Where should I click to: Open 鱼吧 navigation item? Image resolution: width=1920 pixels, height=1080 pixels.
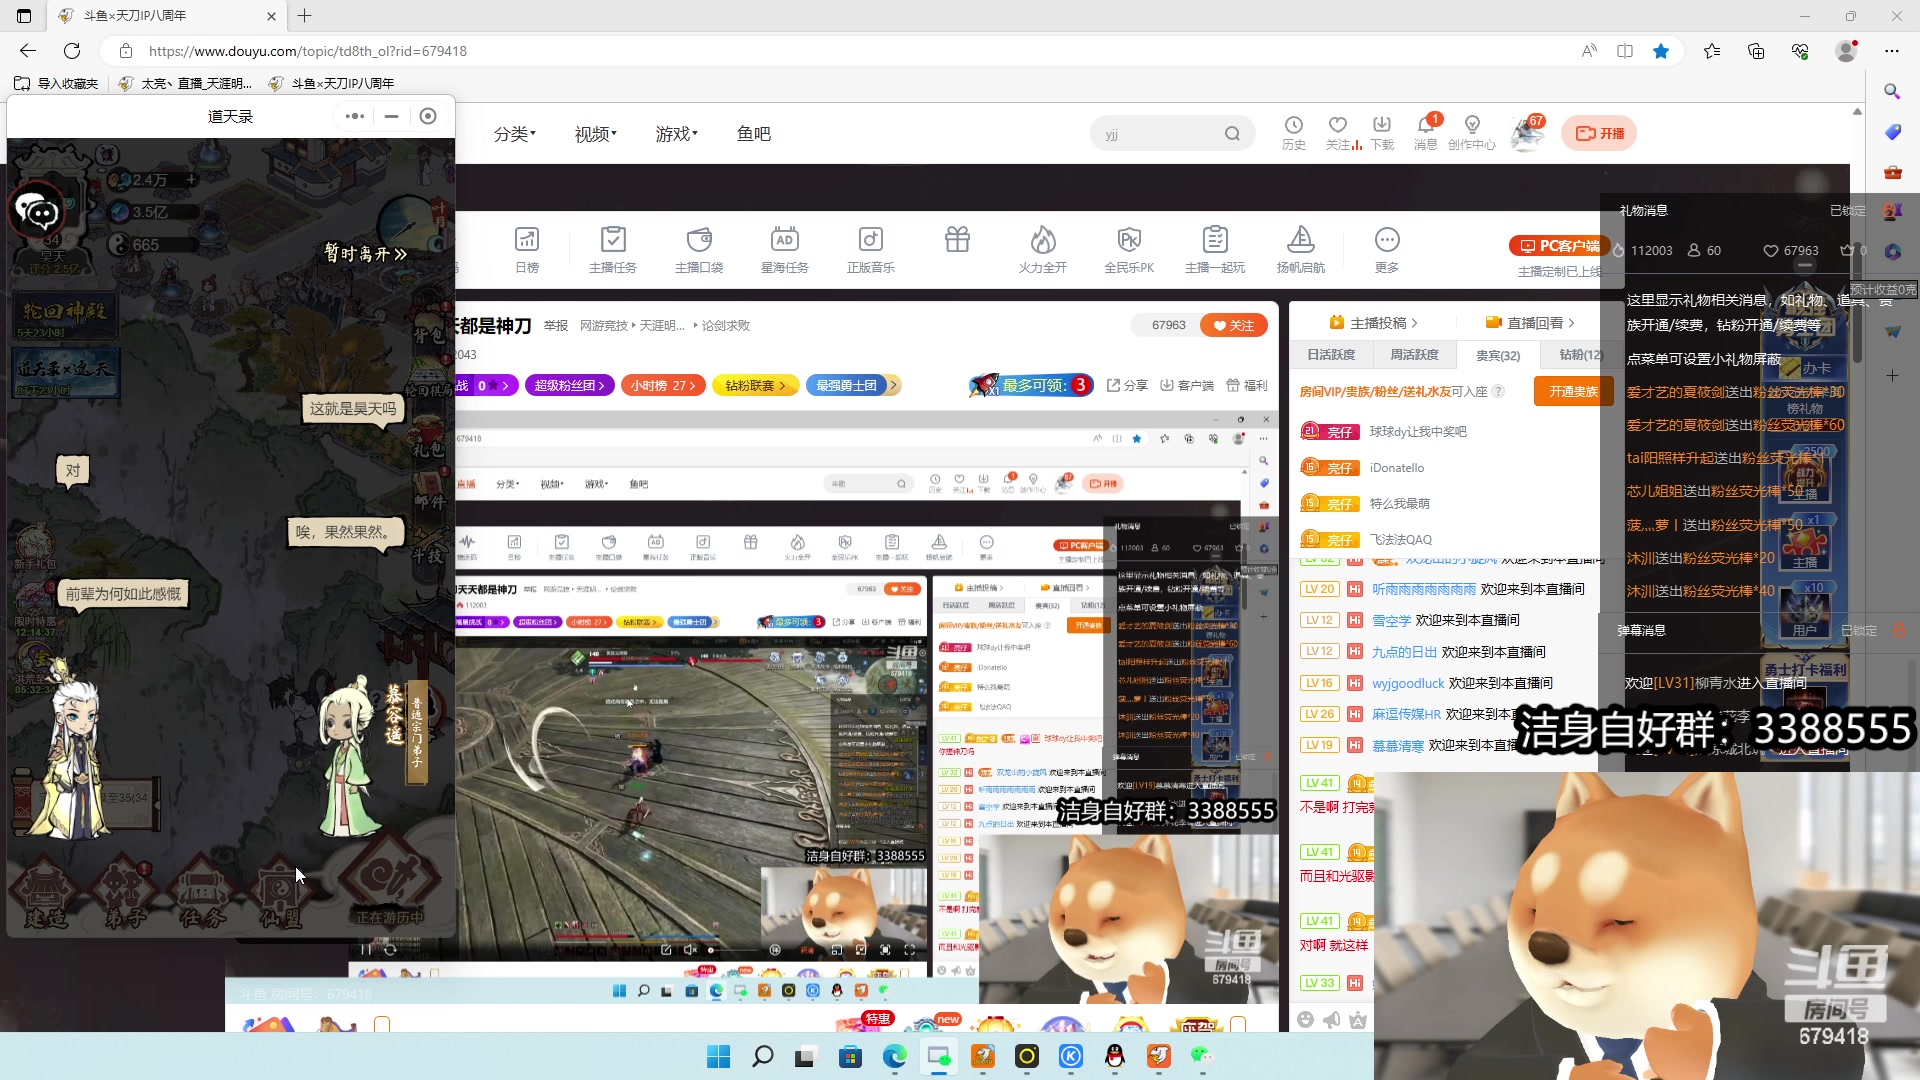click(754, 134)
